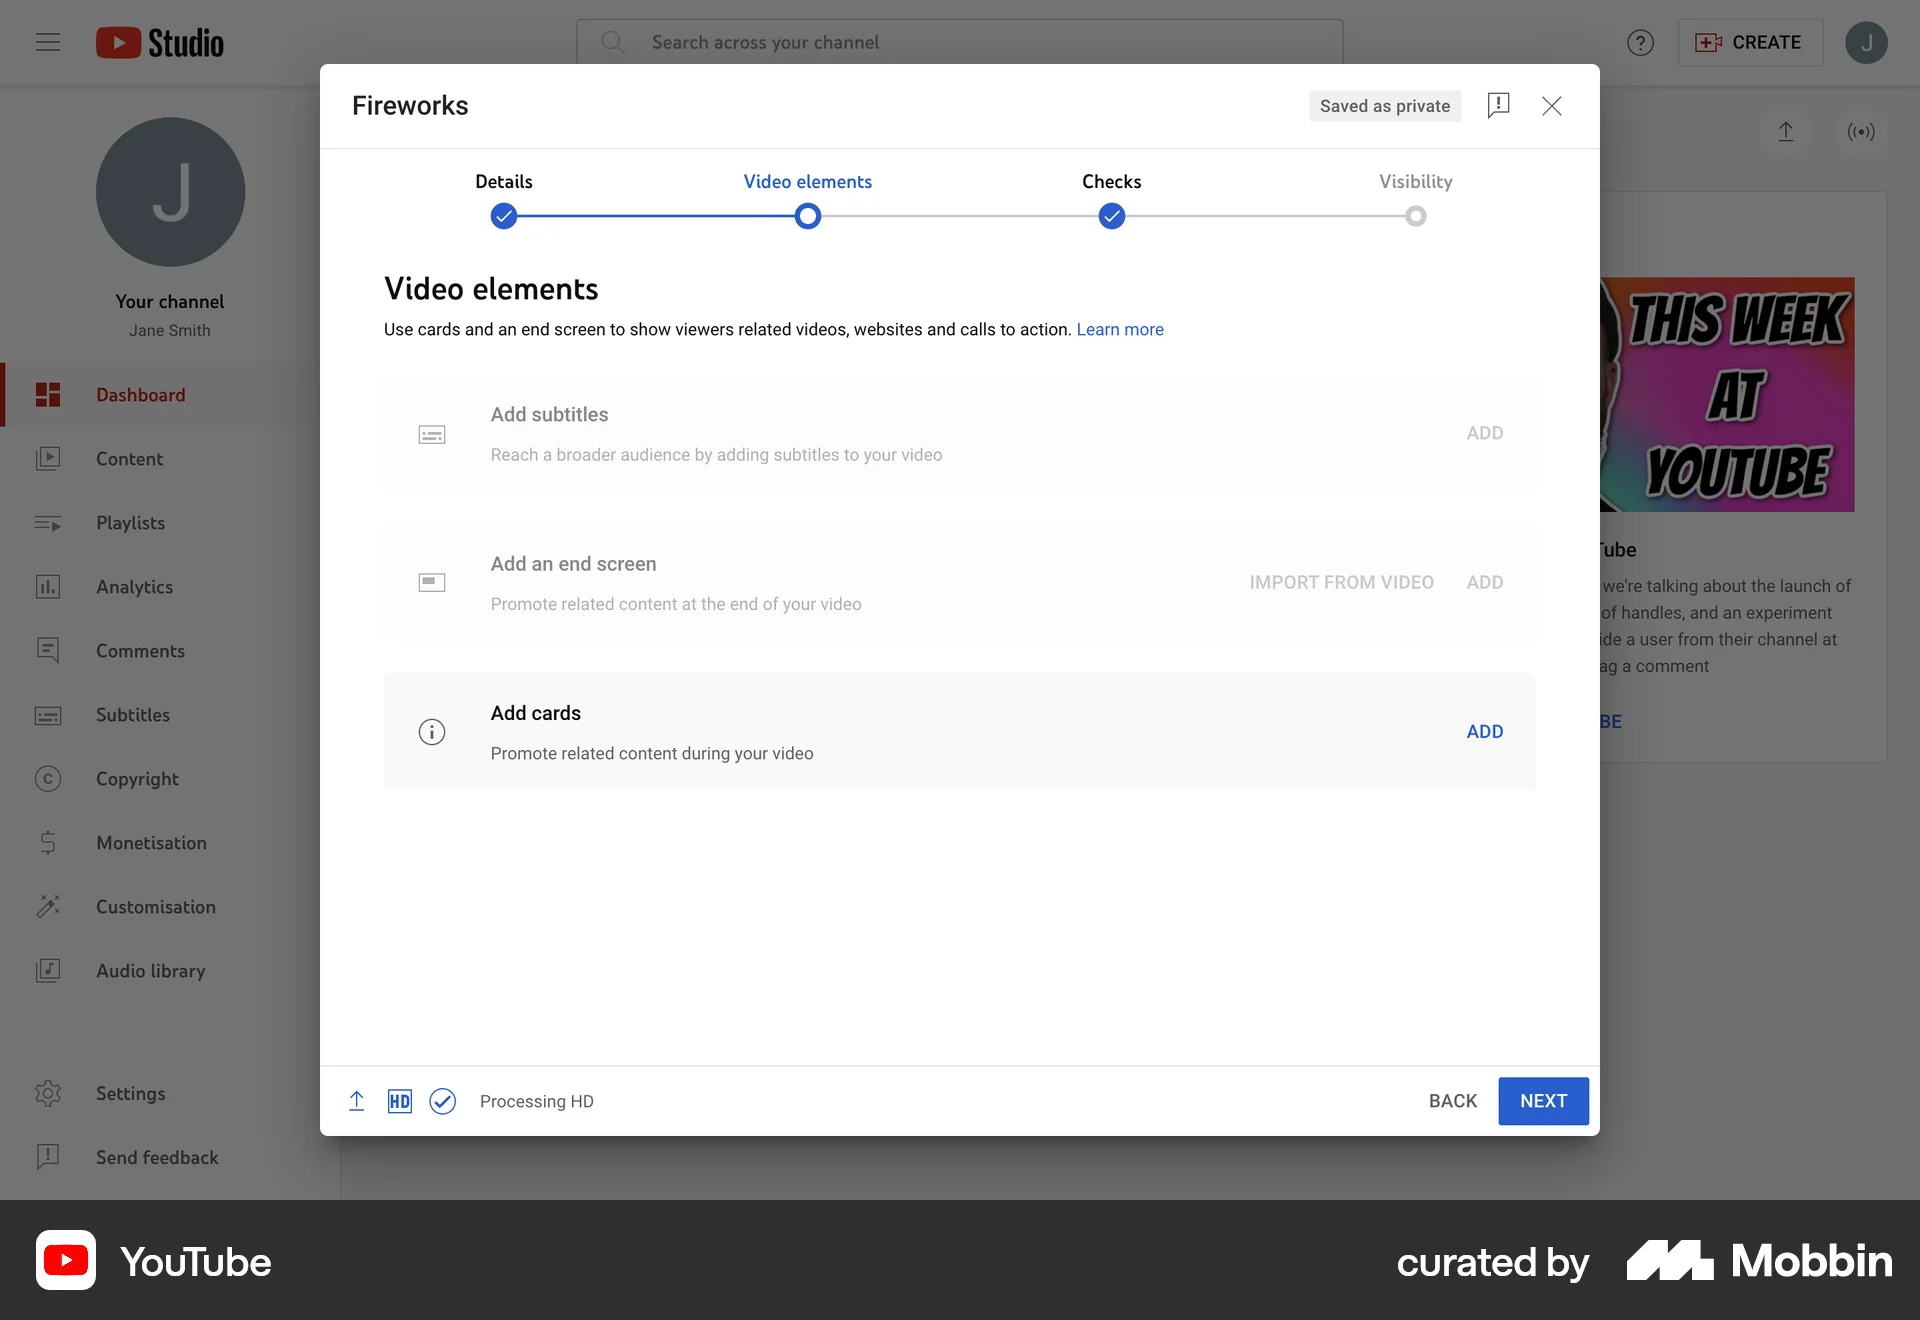1920x1320 pixels.
Task: Open Playlists via its sidebar icon
Action: coord(49,523)
